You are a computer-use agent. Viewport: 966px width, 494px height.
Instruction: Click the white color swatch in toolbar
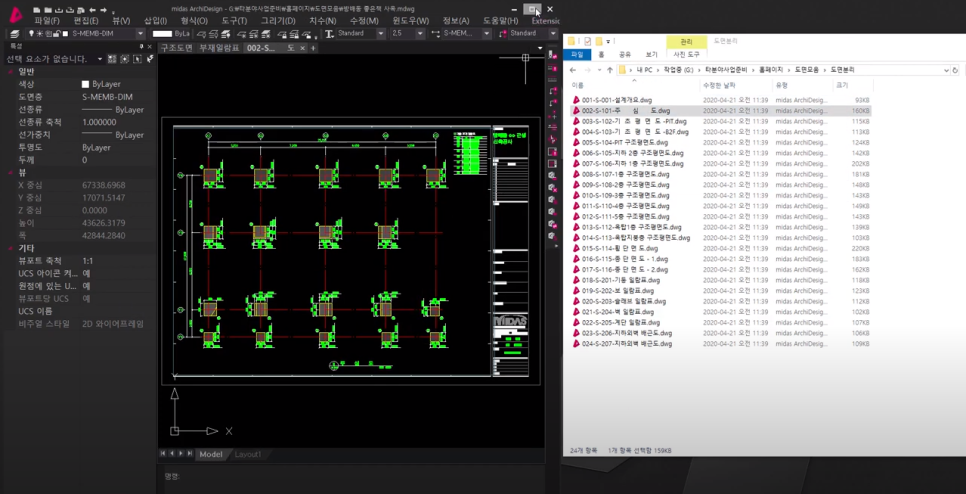click(x=163, y=34)
